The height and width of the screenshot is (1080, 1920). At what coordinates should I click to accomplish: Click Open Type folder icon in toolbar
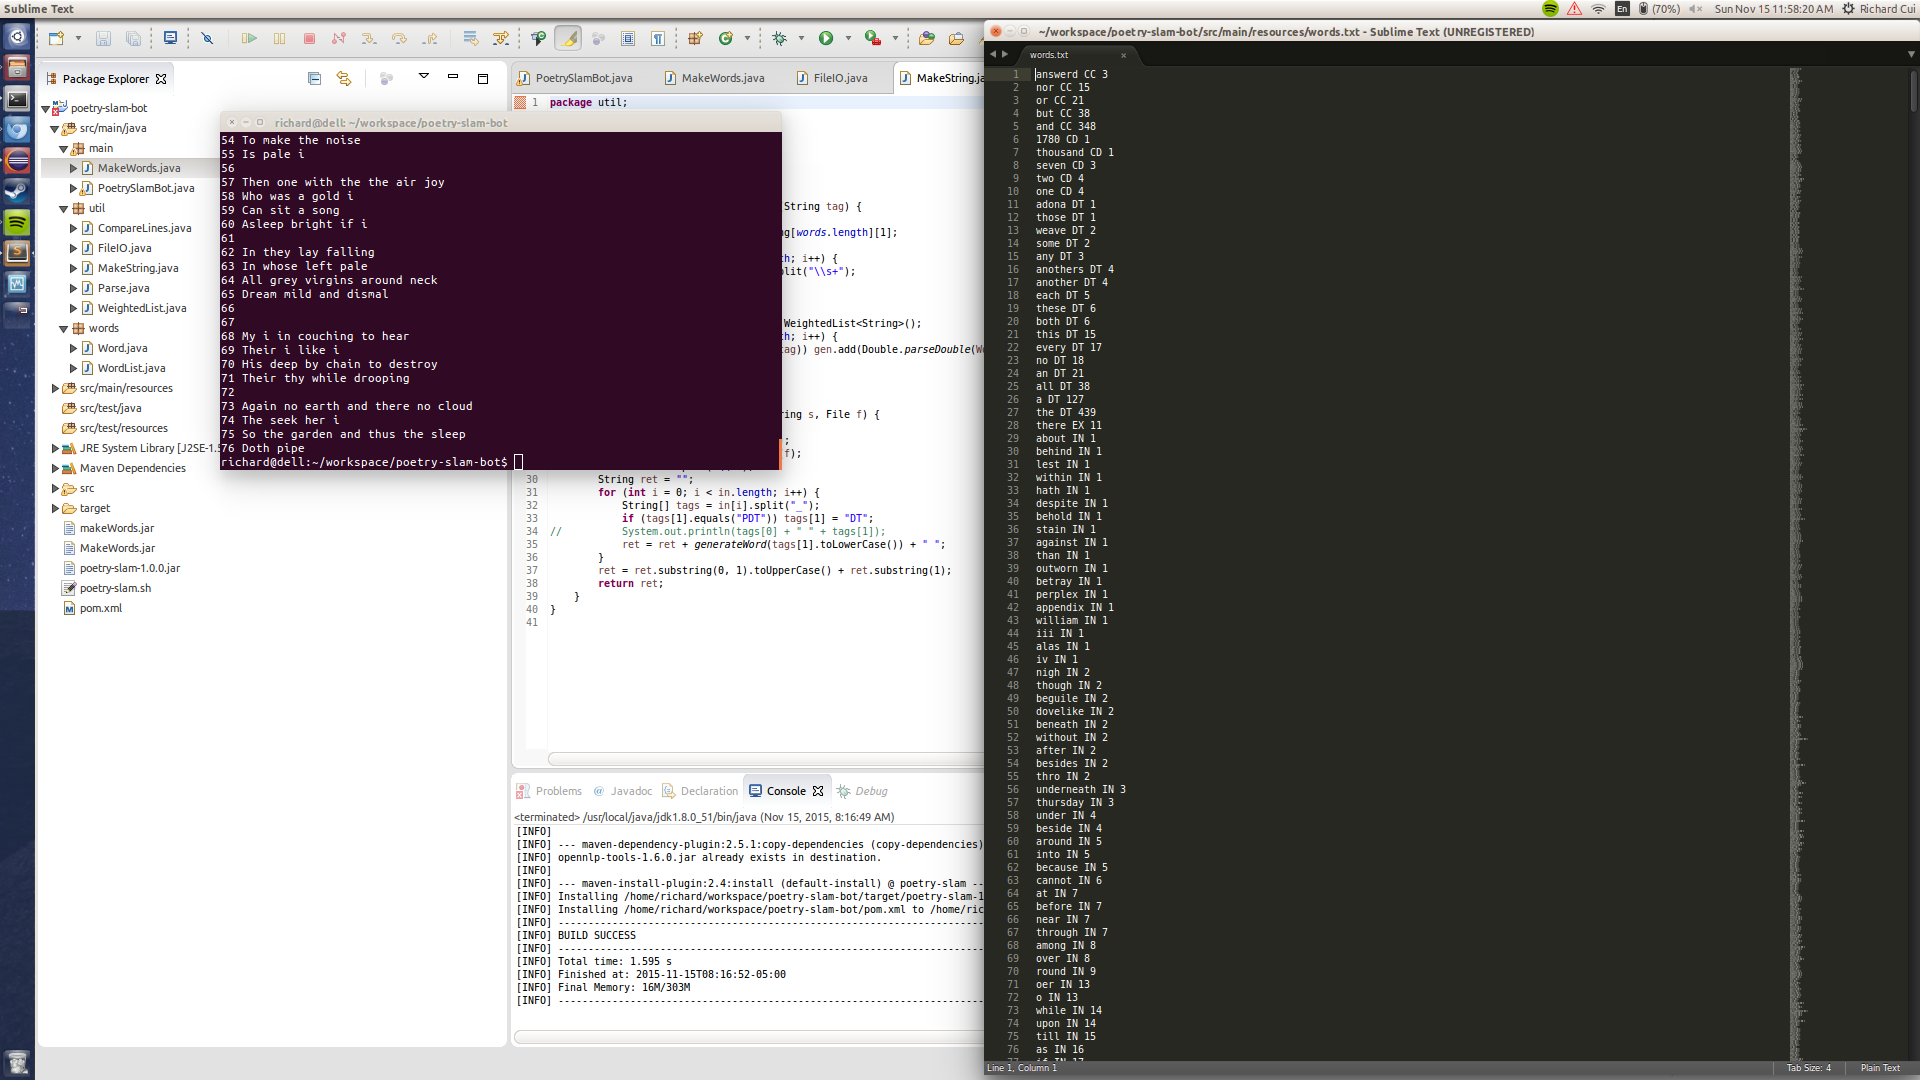[927, 38]
